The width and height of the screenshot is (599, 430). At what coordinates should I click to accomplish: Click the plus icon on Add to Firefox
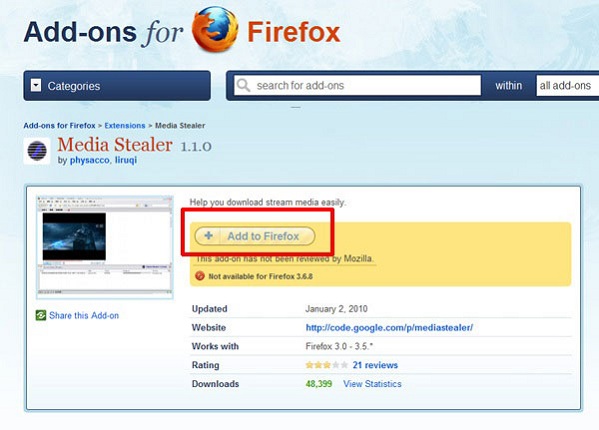[208, 236]
